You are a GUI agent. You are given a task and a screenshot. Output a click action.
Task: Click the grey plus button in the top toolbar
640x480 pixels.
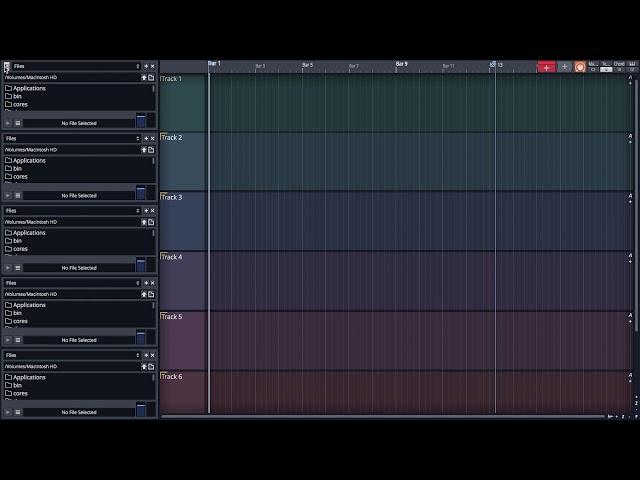click(564, 67)
